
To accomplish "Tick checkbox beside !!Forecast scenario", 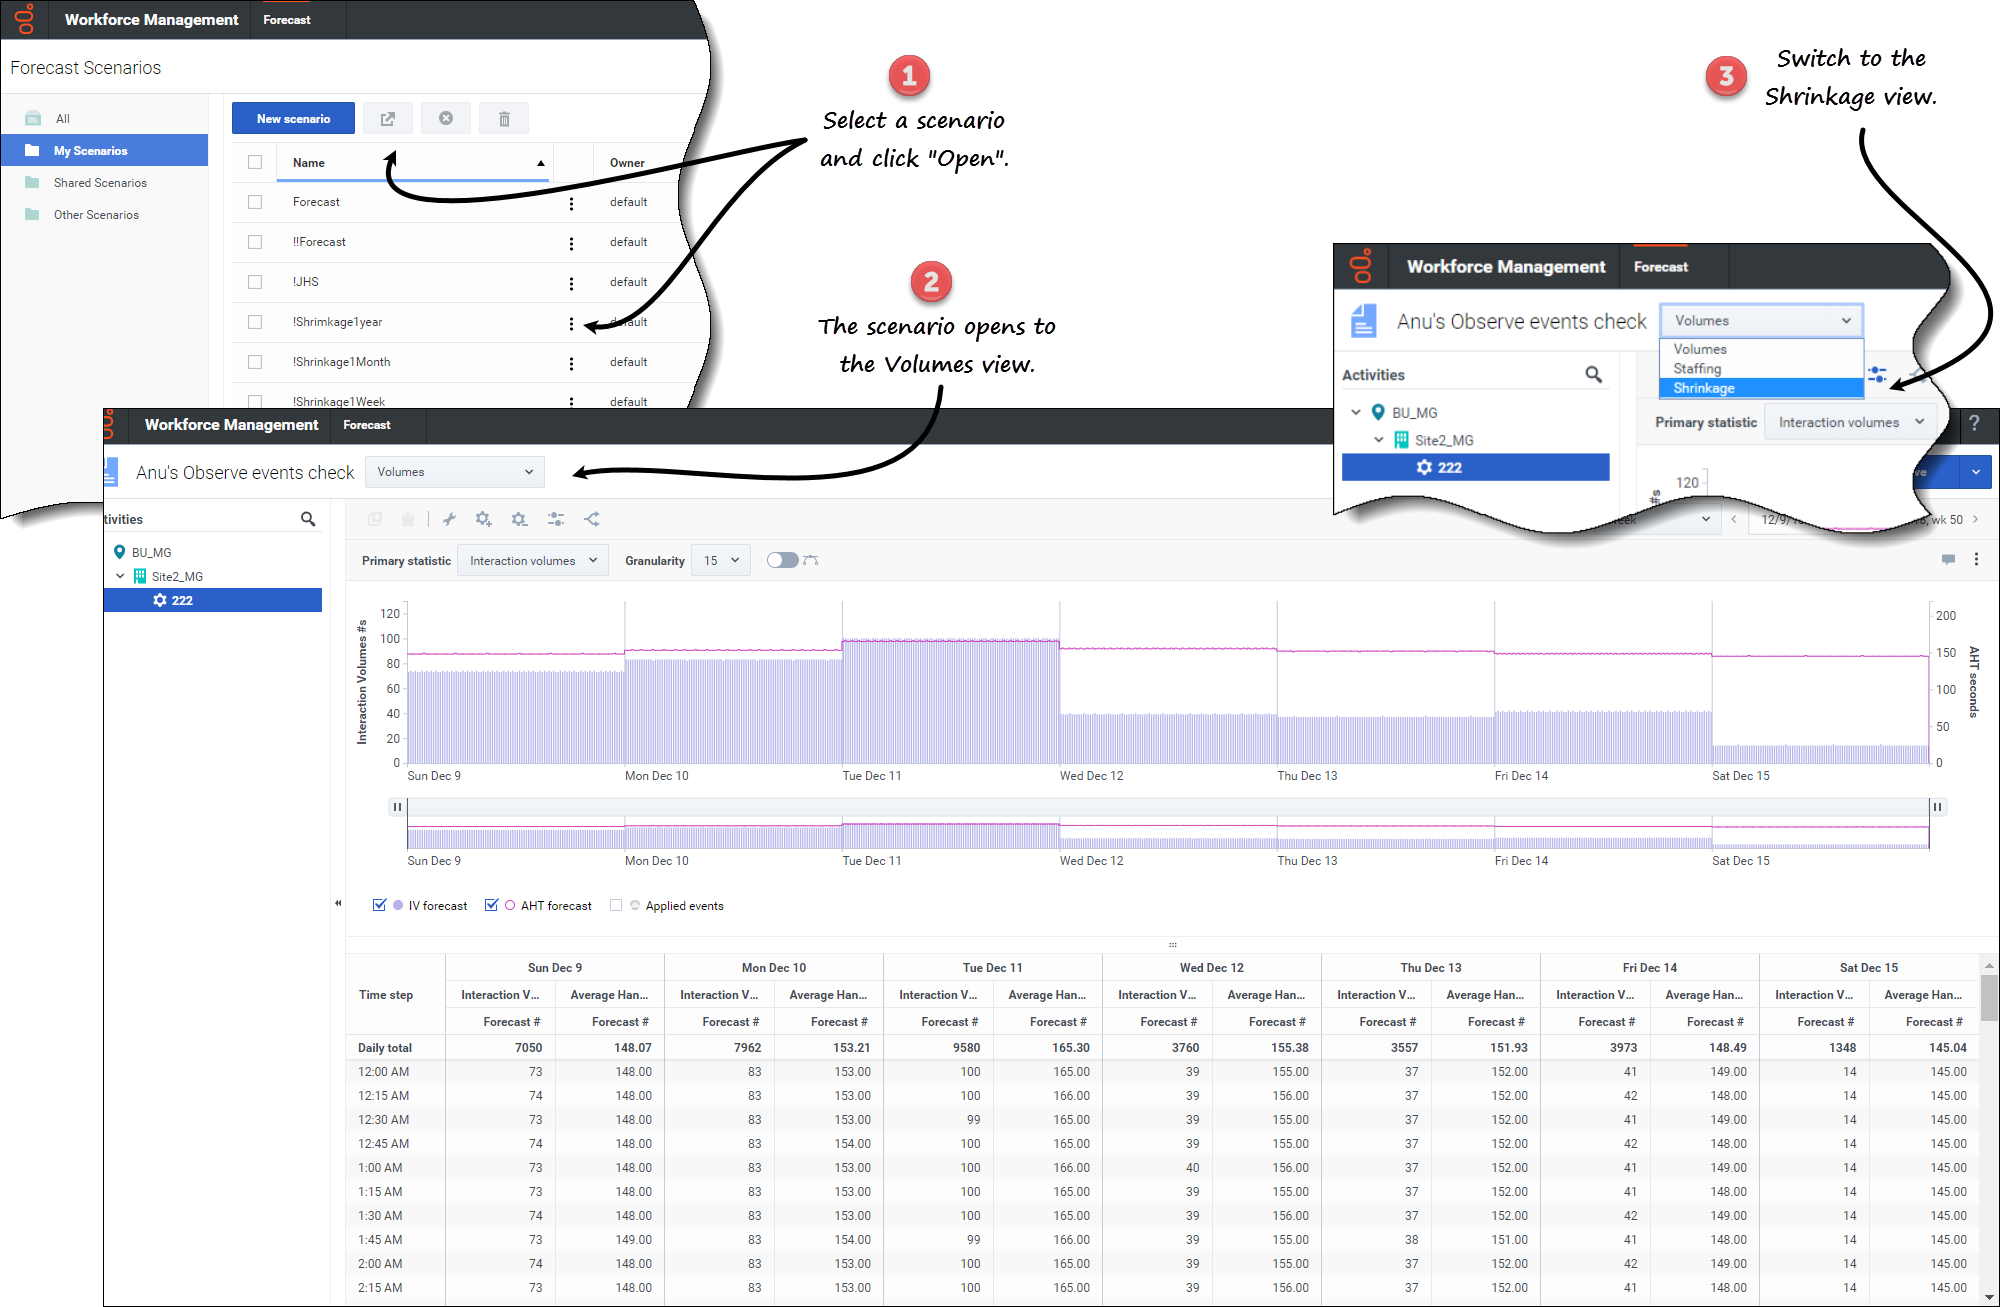I will 255,242.
